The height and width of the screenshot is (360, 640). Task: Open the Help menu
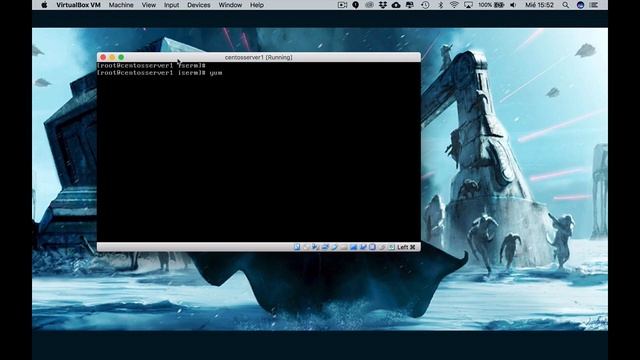pos(257,5)
